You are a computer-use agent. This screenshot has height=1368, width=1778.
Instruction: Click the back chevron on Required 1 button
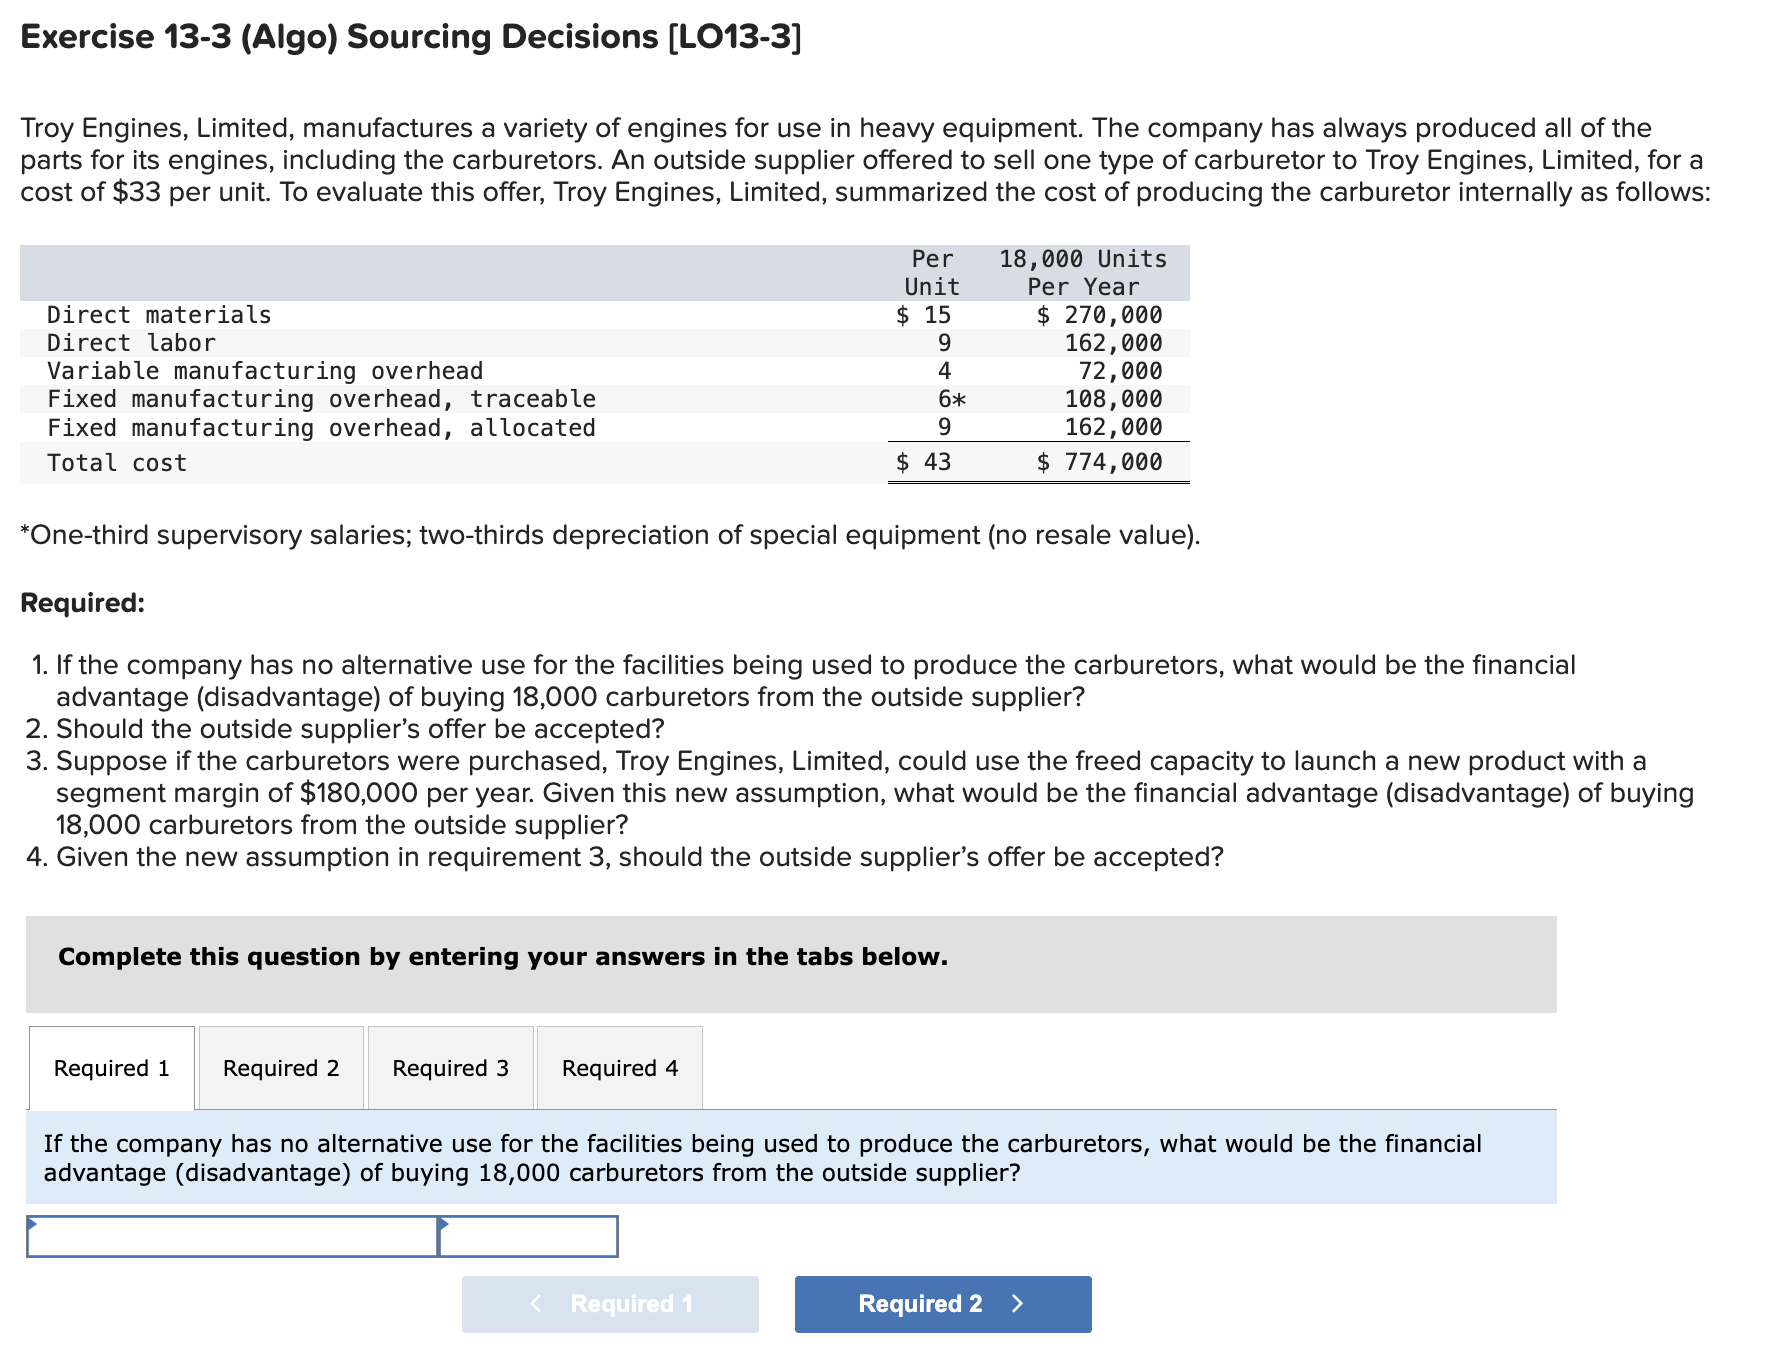coord(537,1303)
